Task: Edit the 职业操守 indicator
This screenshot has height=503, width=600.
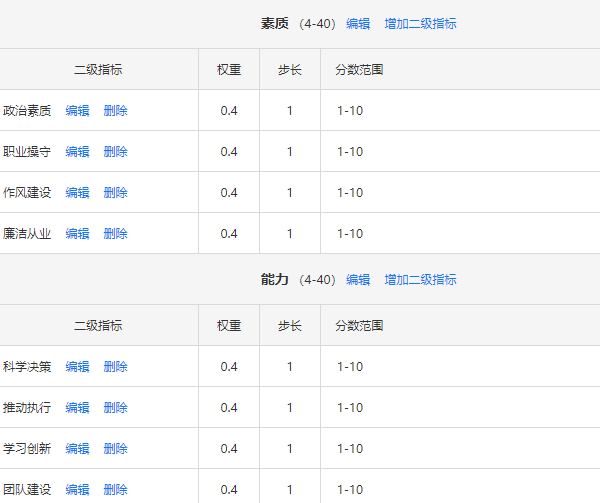Action: click(x=77, y=151)
